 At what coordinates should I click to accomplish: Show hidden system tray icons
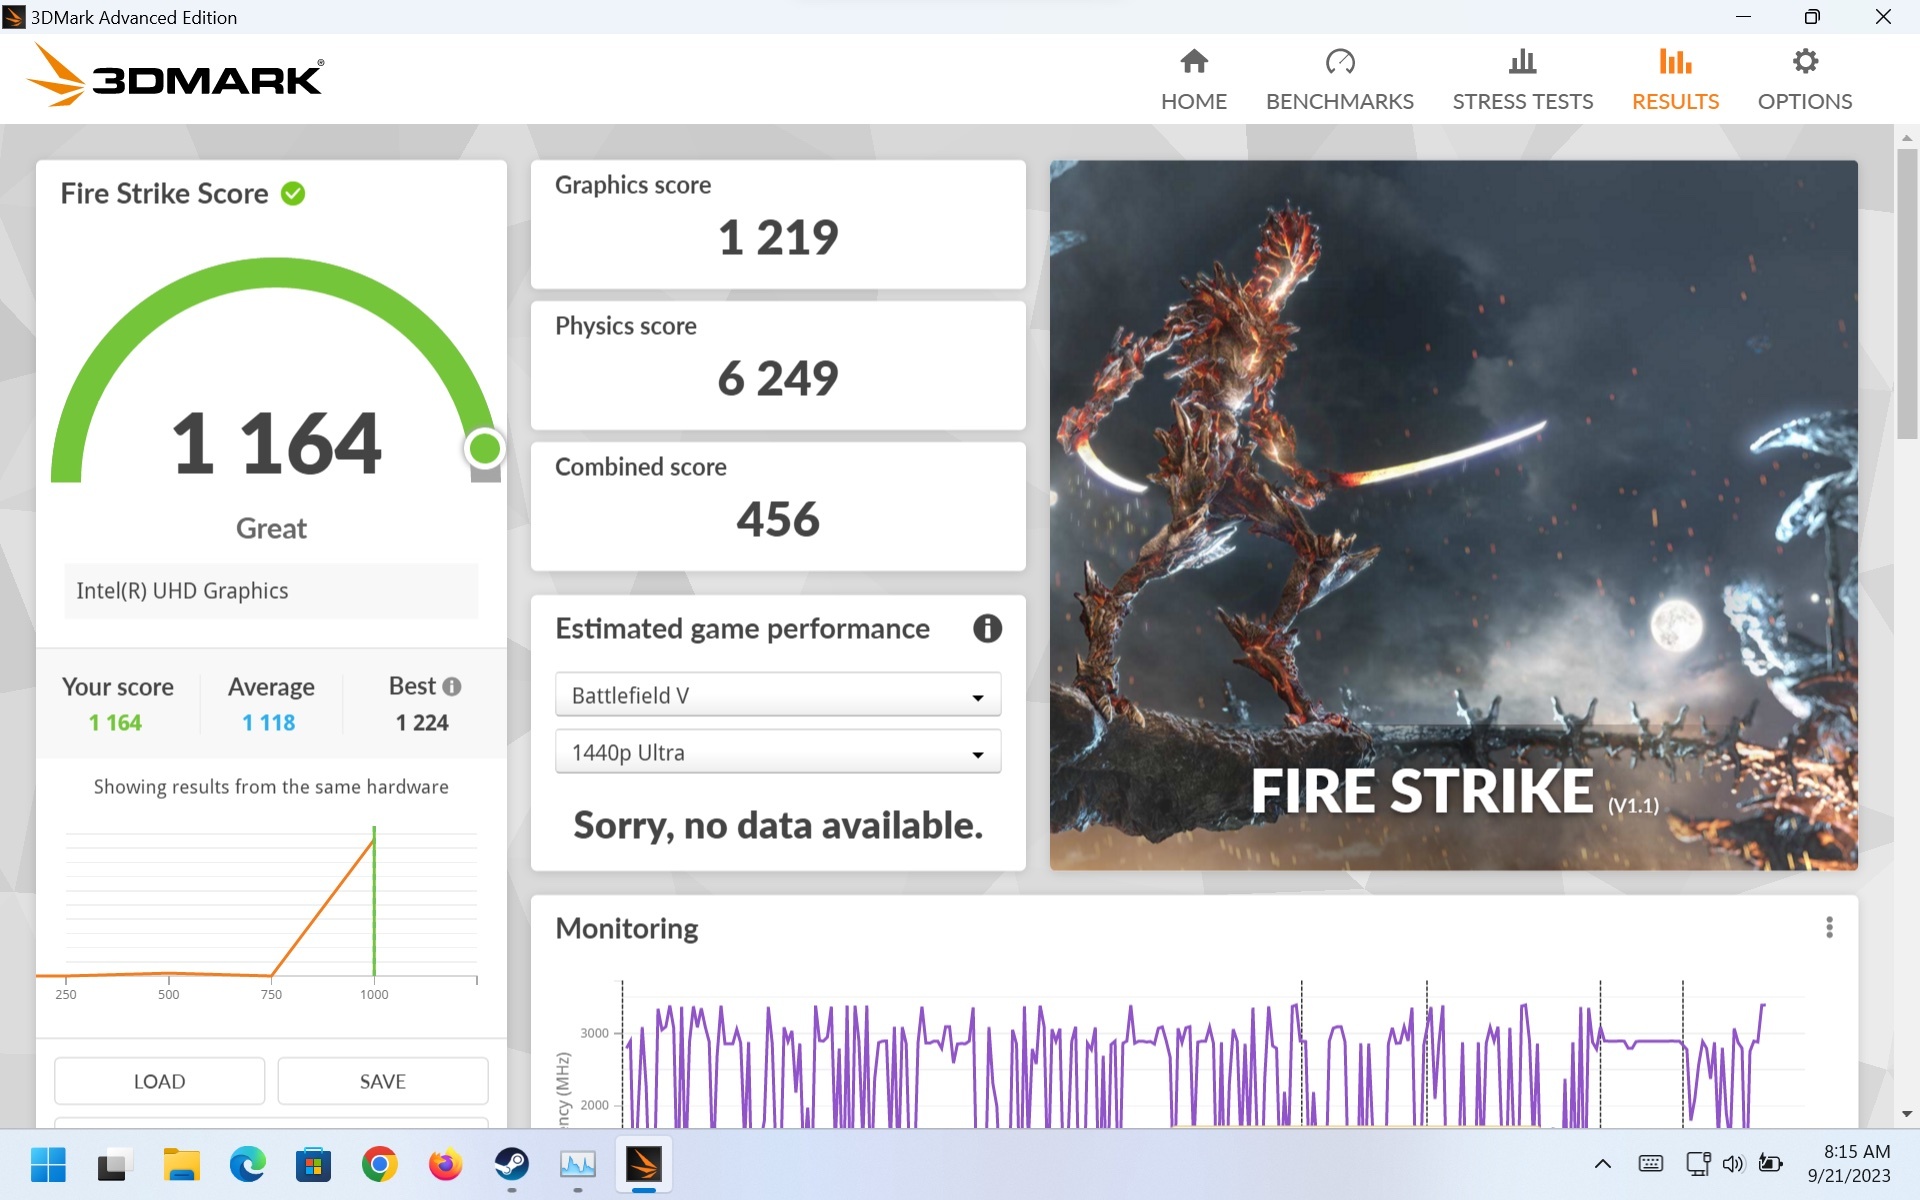pyautogui.click(x=1602, y=1163)
